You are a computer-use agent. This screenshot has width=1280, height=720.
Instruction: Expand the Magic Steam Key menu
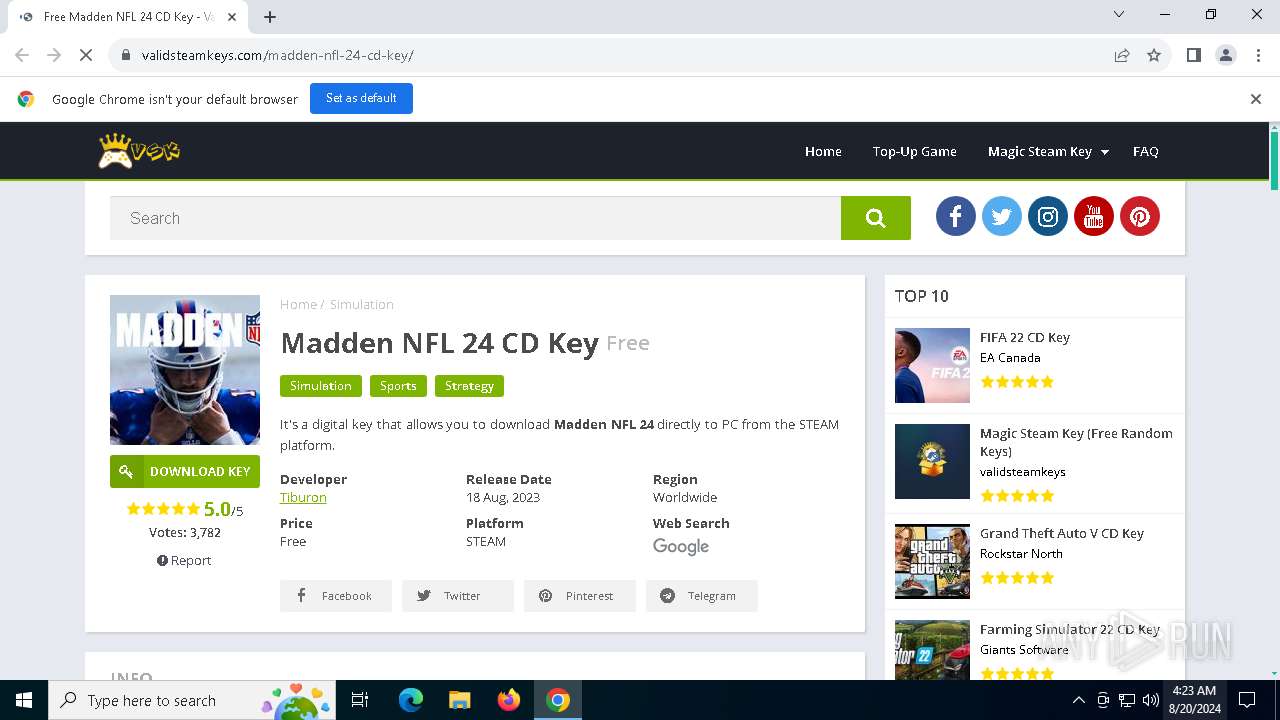click(x=1048, y=151)
